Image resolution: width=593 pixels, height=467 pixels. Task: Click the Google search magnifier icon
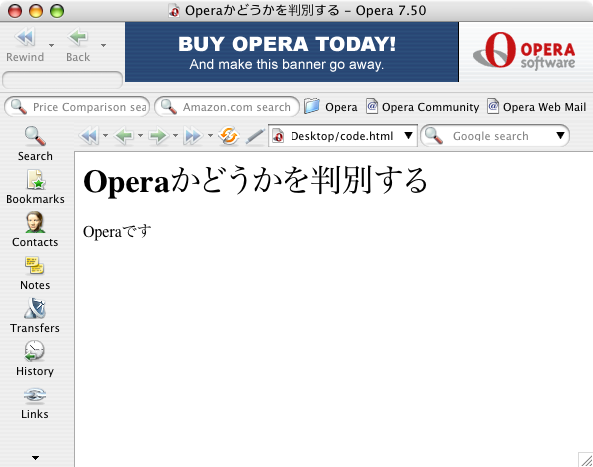(x=434, y=136)
